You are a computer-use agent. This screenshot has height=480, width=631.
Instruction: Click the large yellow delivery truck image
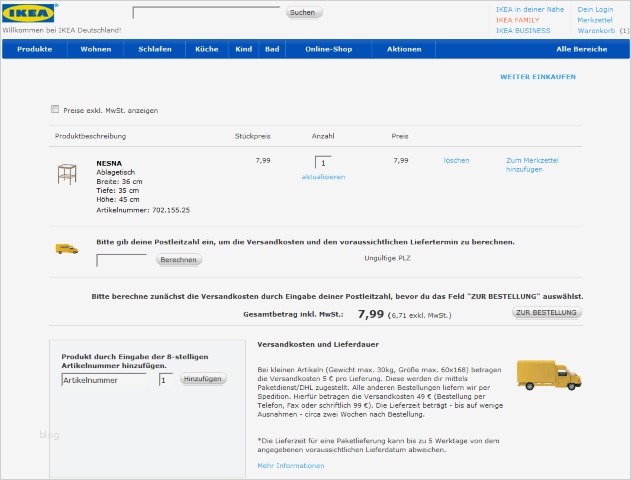click(x=549, y=375)
